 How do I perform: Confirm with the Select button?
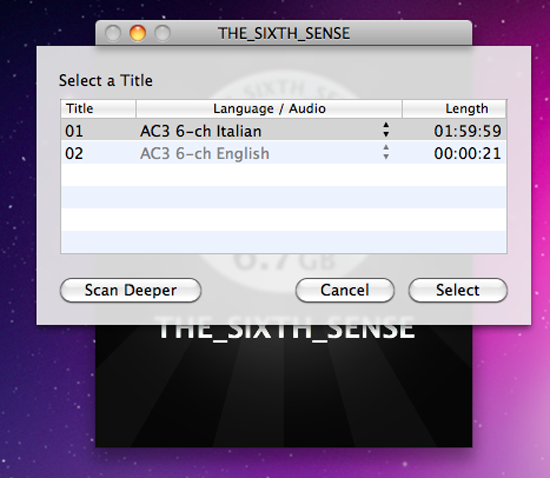[x=458, y=290]
